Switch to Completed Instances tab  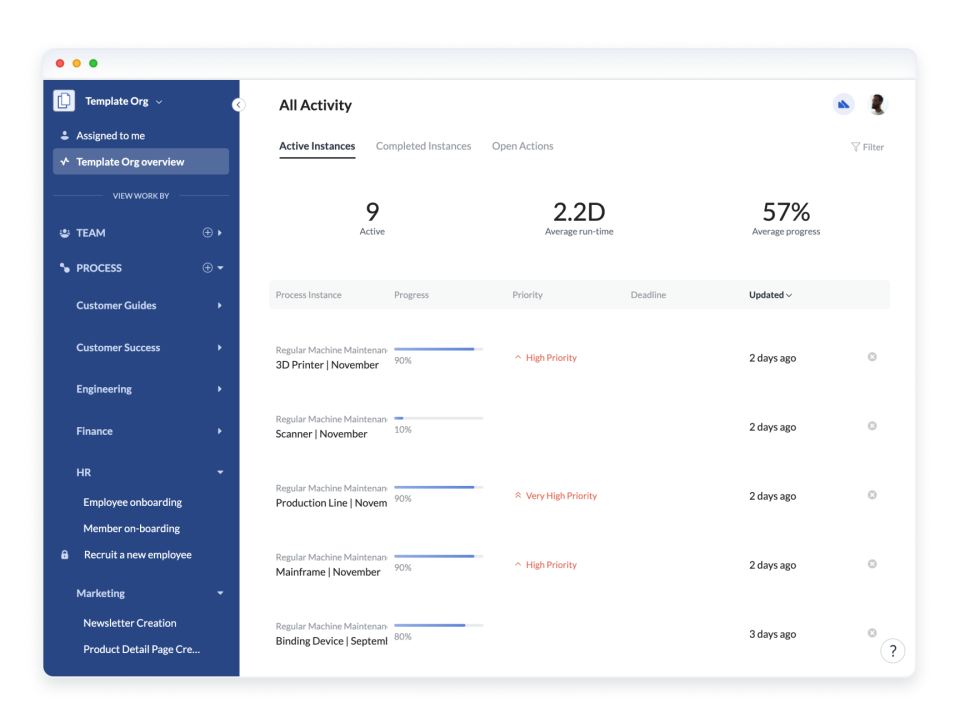(424, 146)
